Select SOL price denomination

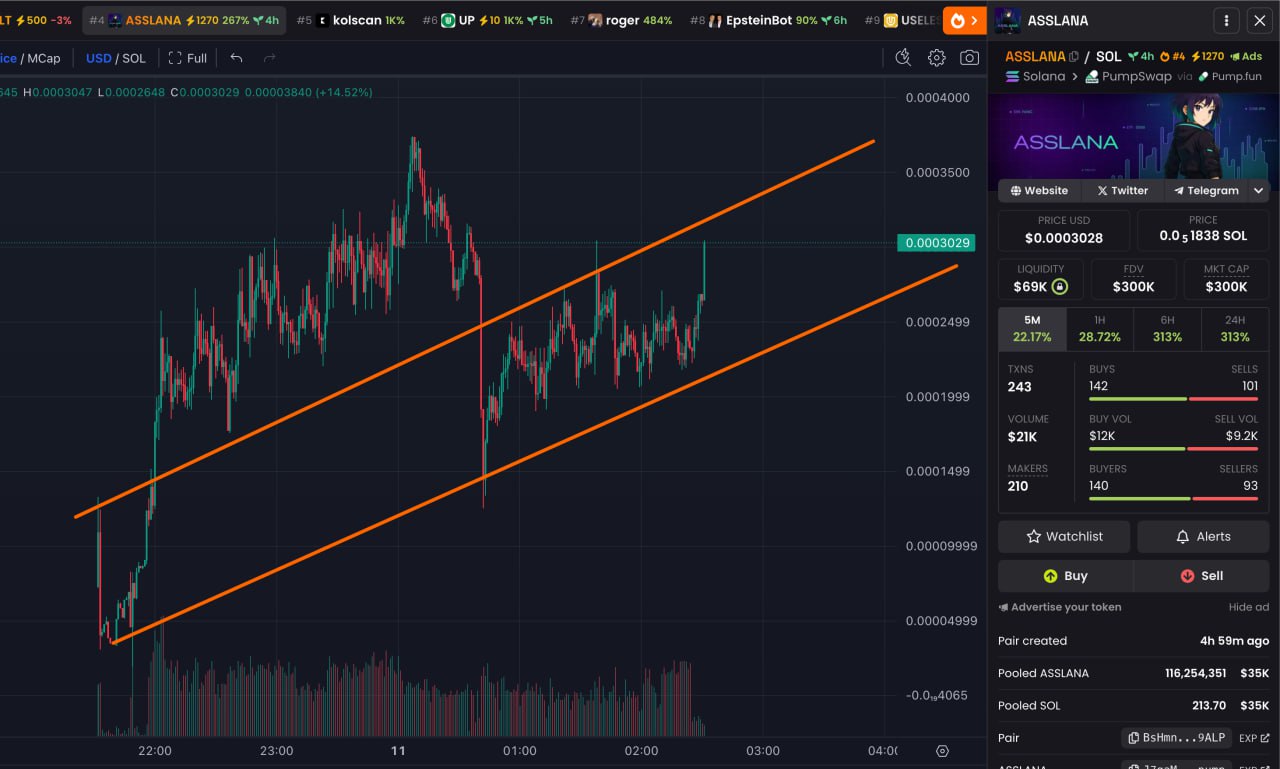coord(134,58)
